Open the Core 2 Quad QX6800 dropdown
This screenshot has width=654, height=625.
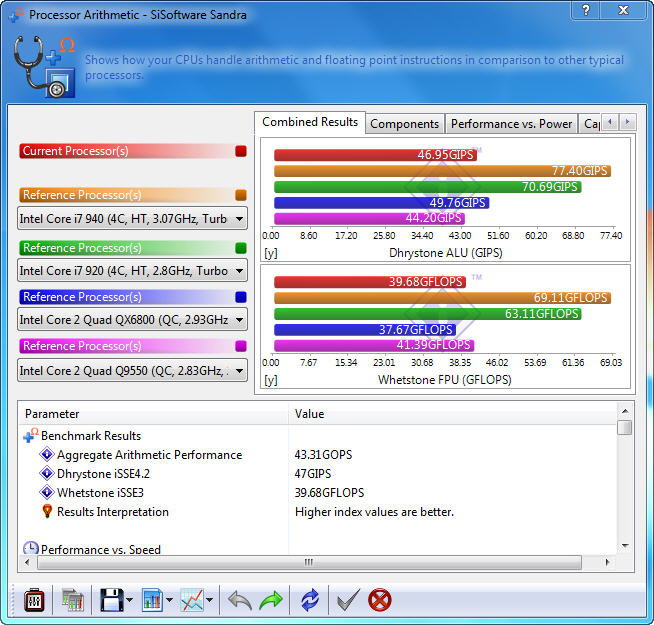[132, 320]
